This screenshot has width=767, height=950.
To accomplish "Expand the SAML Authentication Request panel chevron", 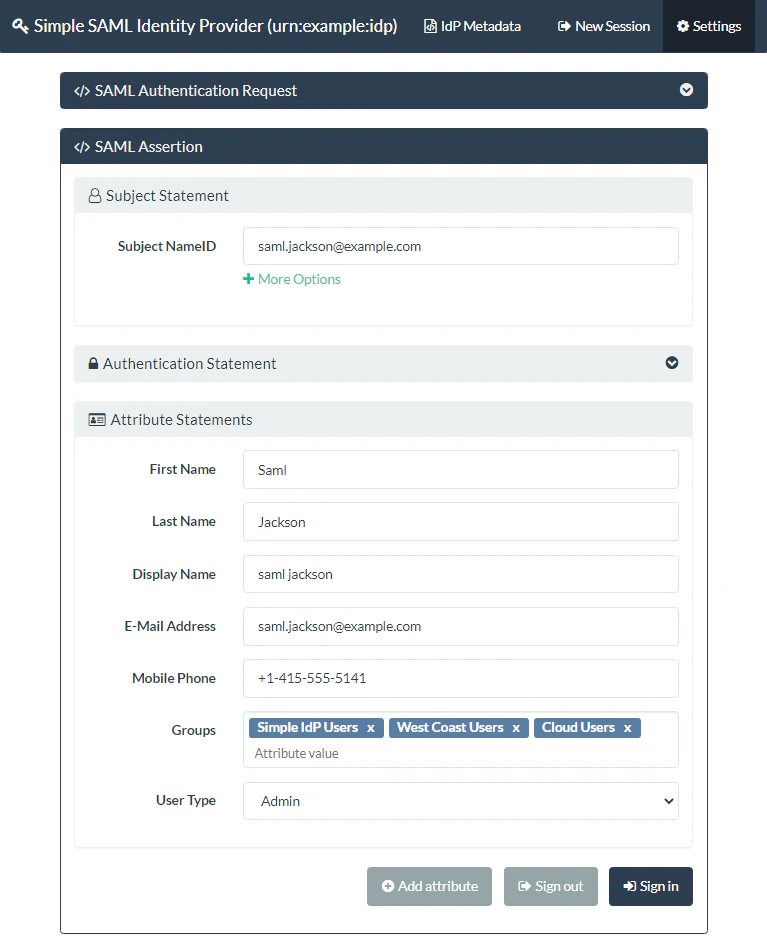I will coord(686,90).
